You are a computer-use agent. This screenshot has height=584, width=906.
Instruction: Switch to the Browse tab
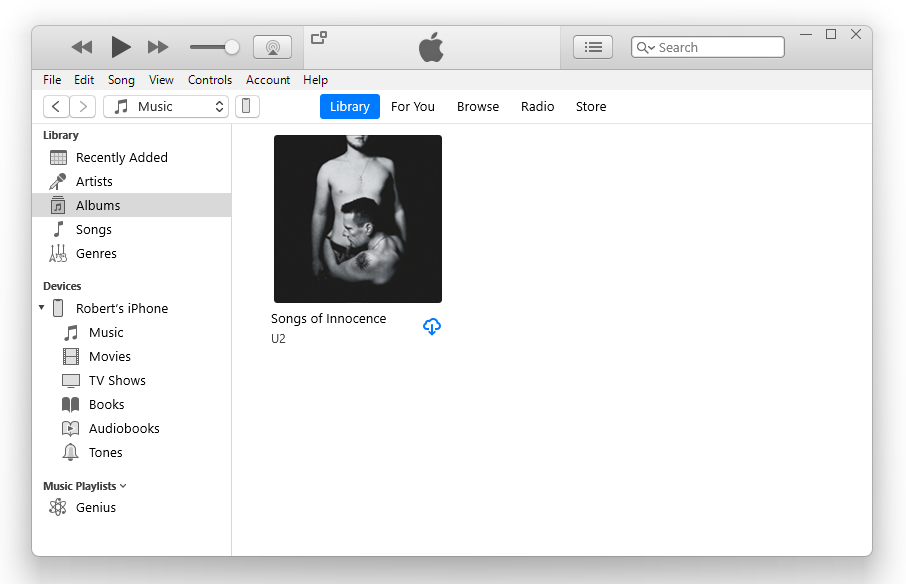click(478, 107)
